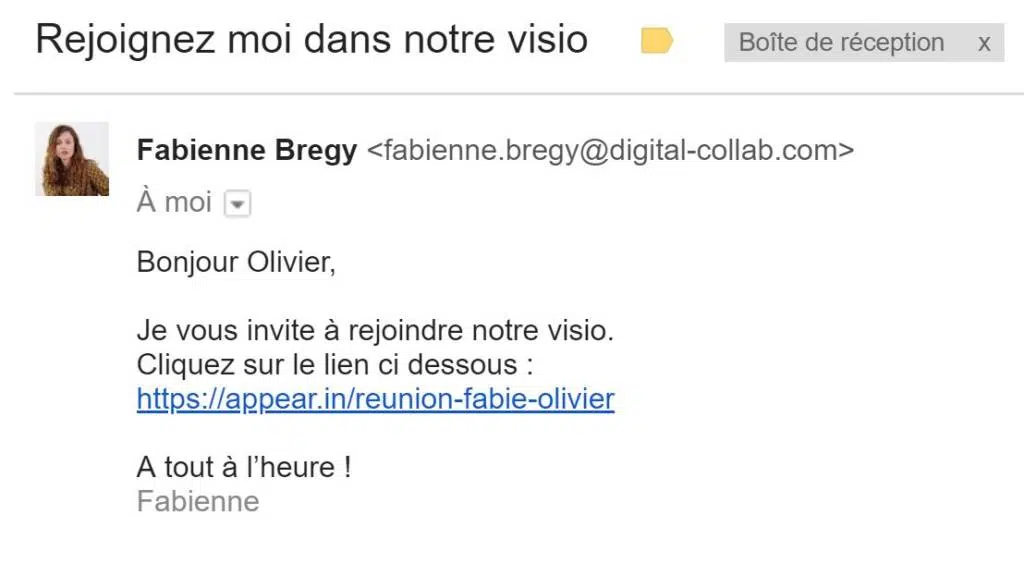Click the À moi recipient text
This screenshot has width=1024, height=576.
click(x=174, y=202)
